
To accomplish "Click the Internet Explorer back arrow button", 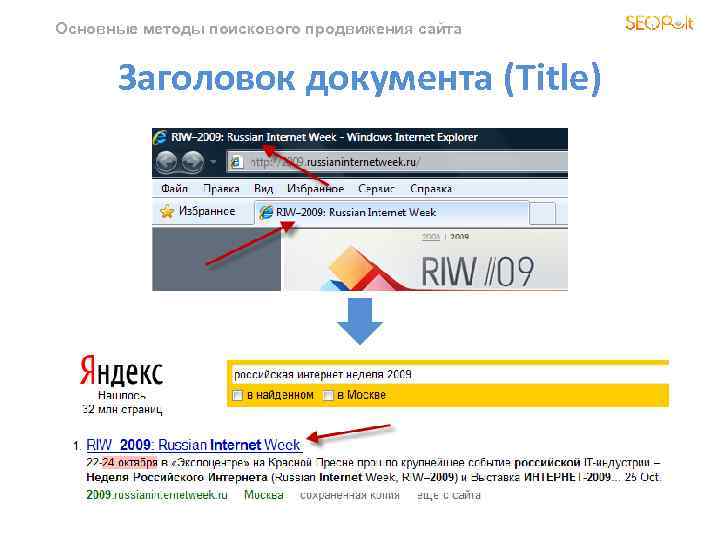I will click(167, 162).
